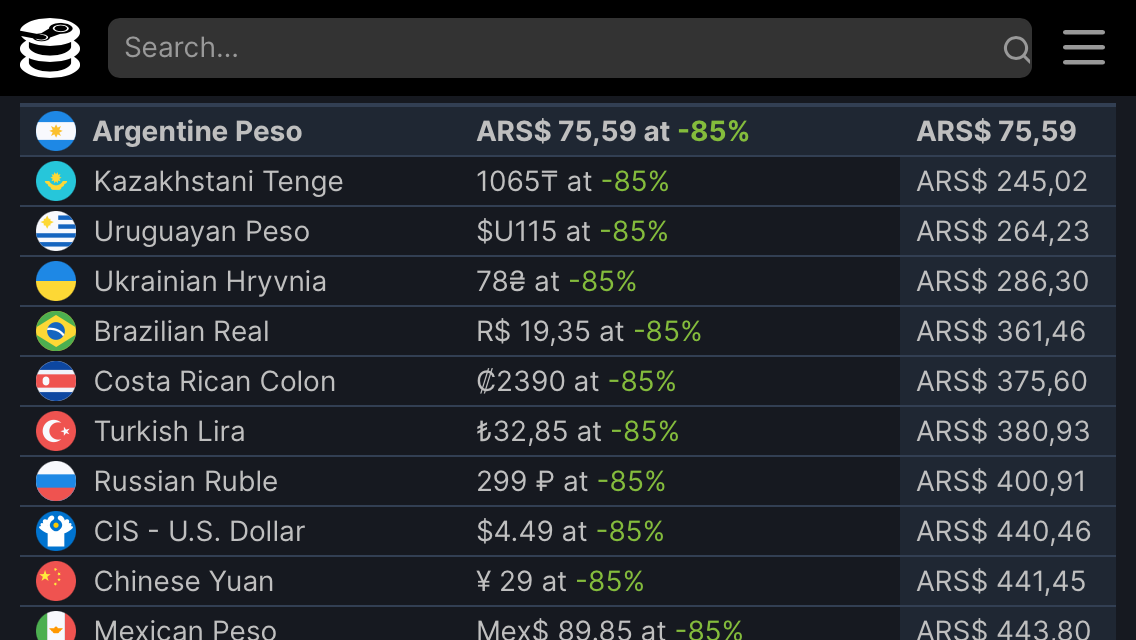This screenshot has width=1136, height=640.
Task: Click the Brazilian Real converted price ARS$ 361,46
Action: 1001,331
